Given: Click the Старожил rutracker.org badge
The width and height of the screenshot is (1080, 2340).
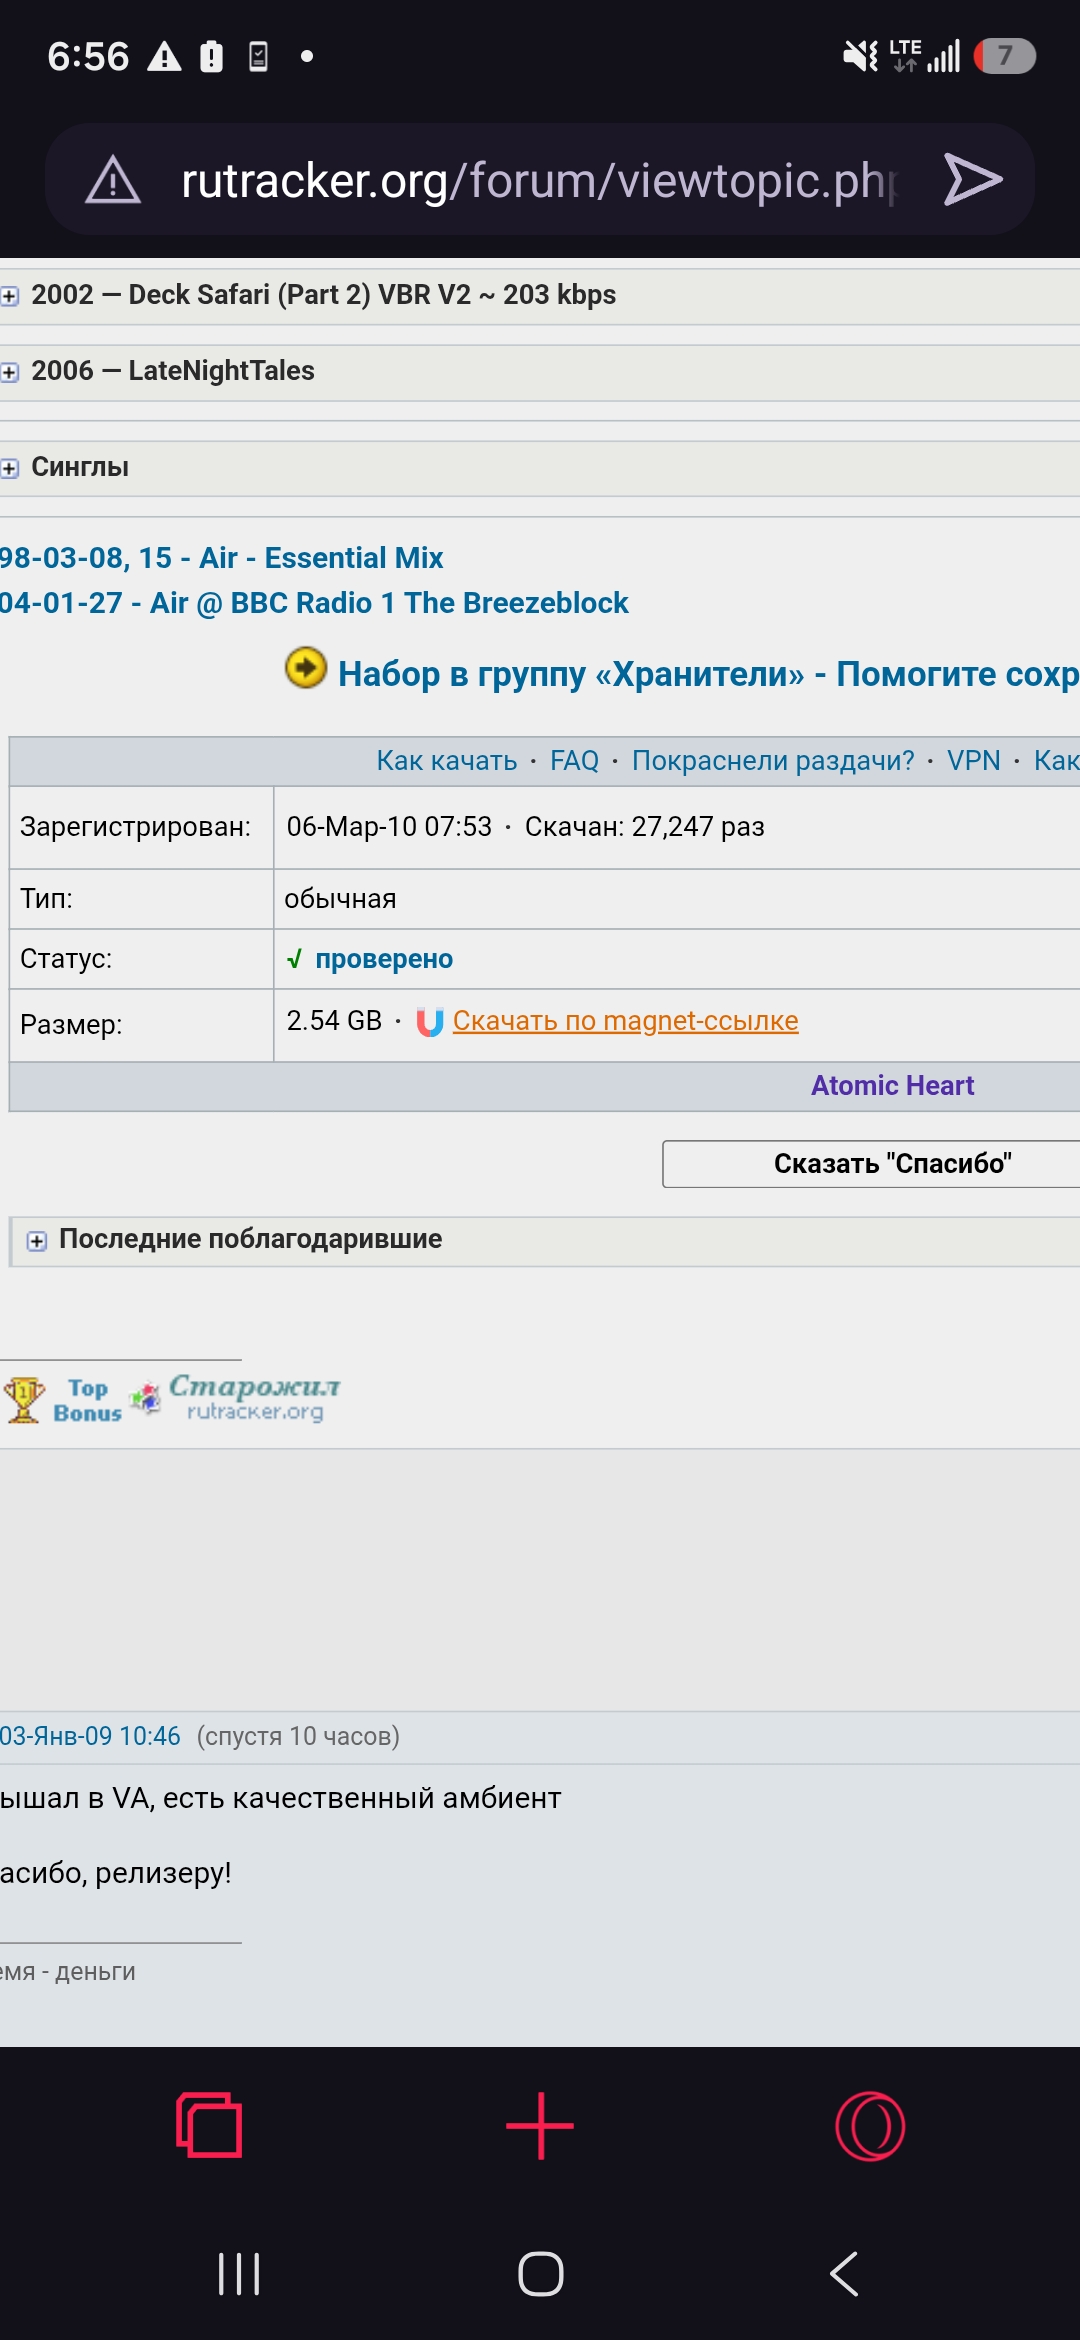Looking at the screenshot, I should point(236,1397).
